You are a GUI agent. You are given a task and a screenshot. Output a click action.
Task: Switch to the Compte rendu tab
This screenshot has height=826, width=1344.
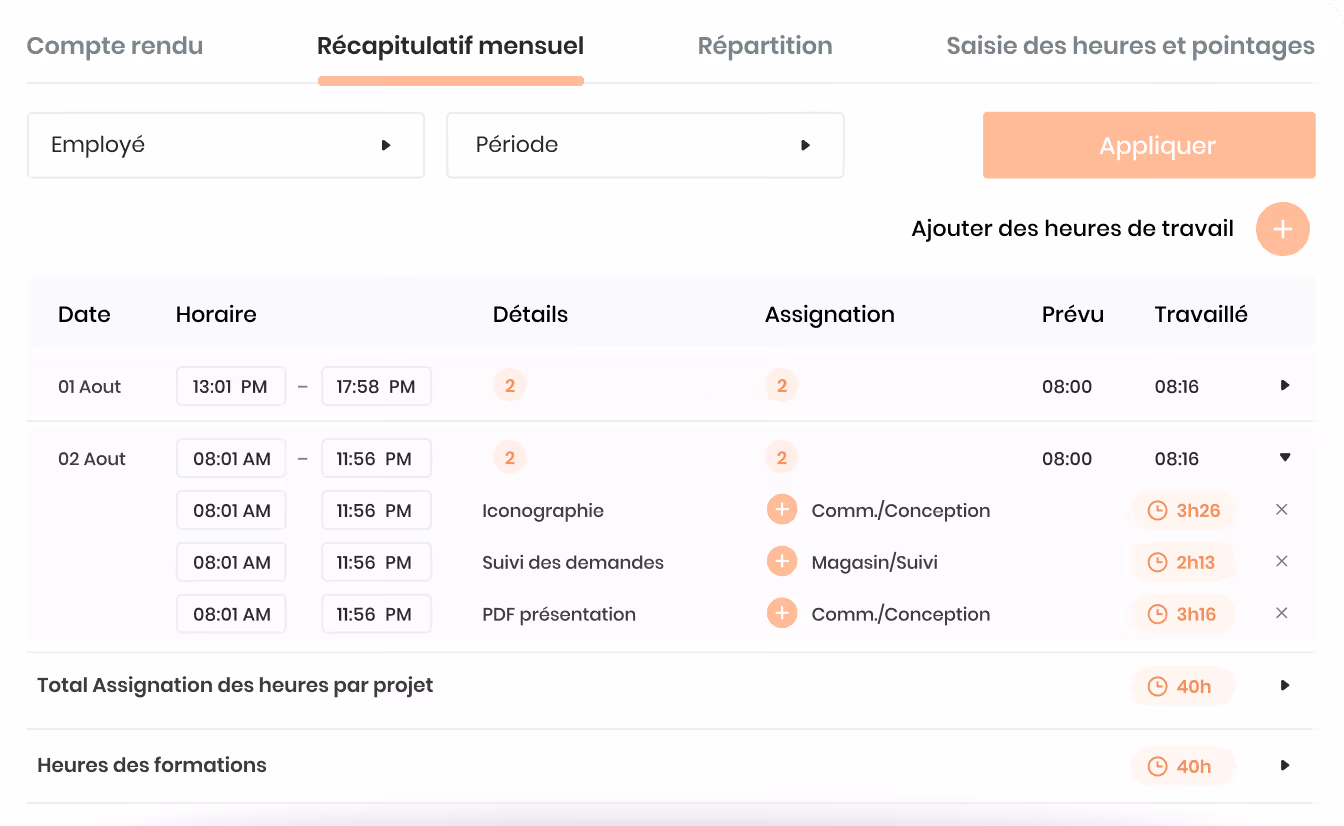pyautogui.click(x=115, y=46)
